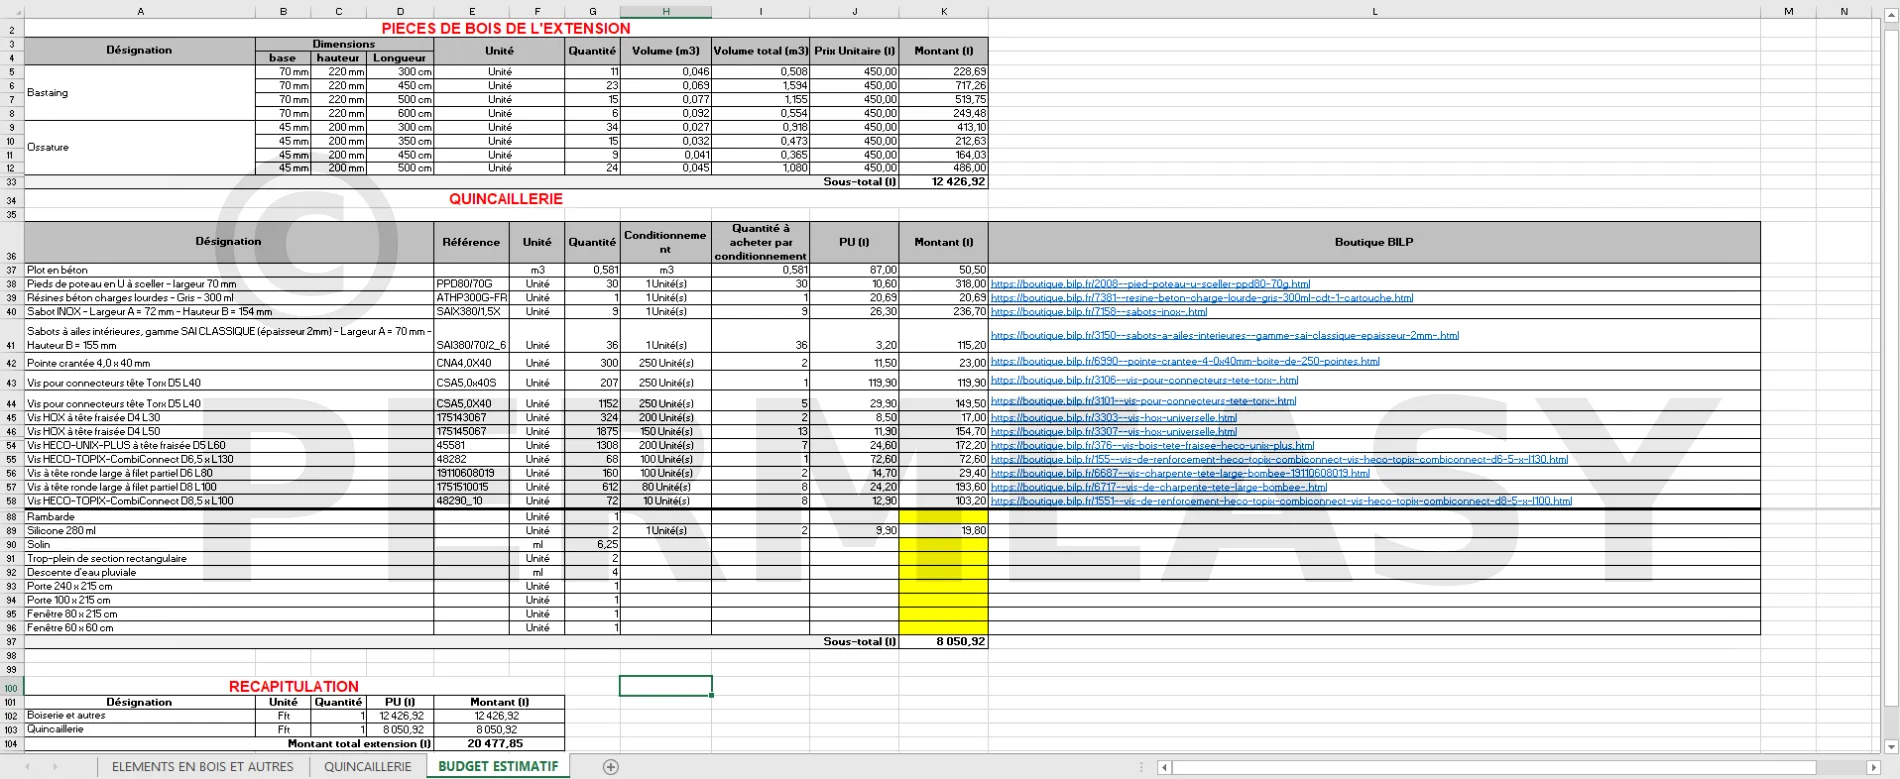Image resolution: width=1900 pixels, height=779 pixels.
Task: Open the combiconnect-d8-5-x-l100 link
Action: [1281, 502]
